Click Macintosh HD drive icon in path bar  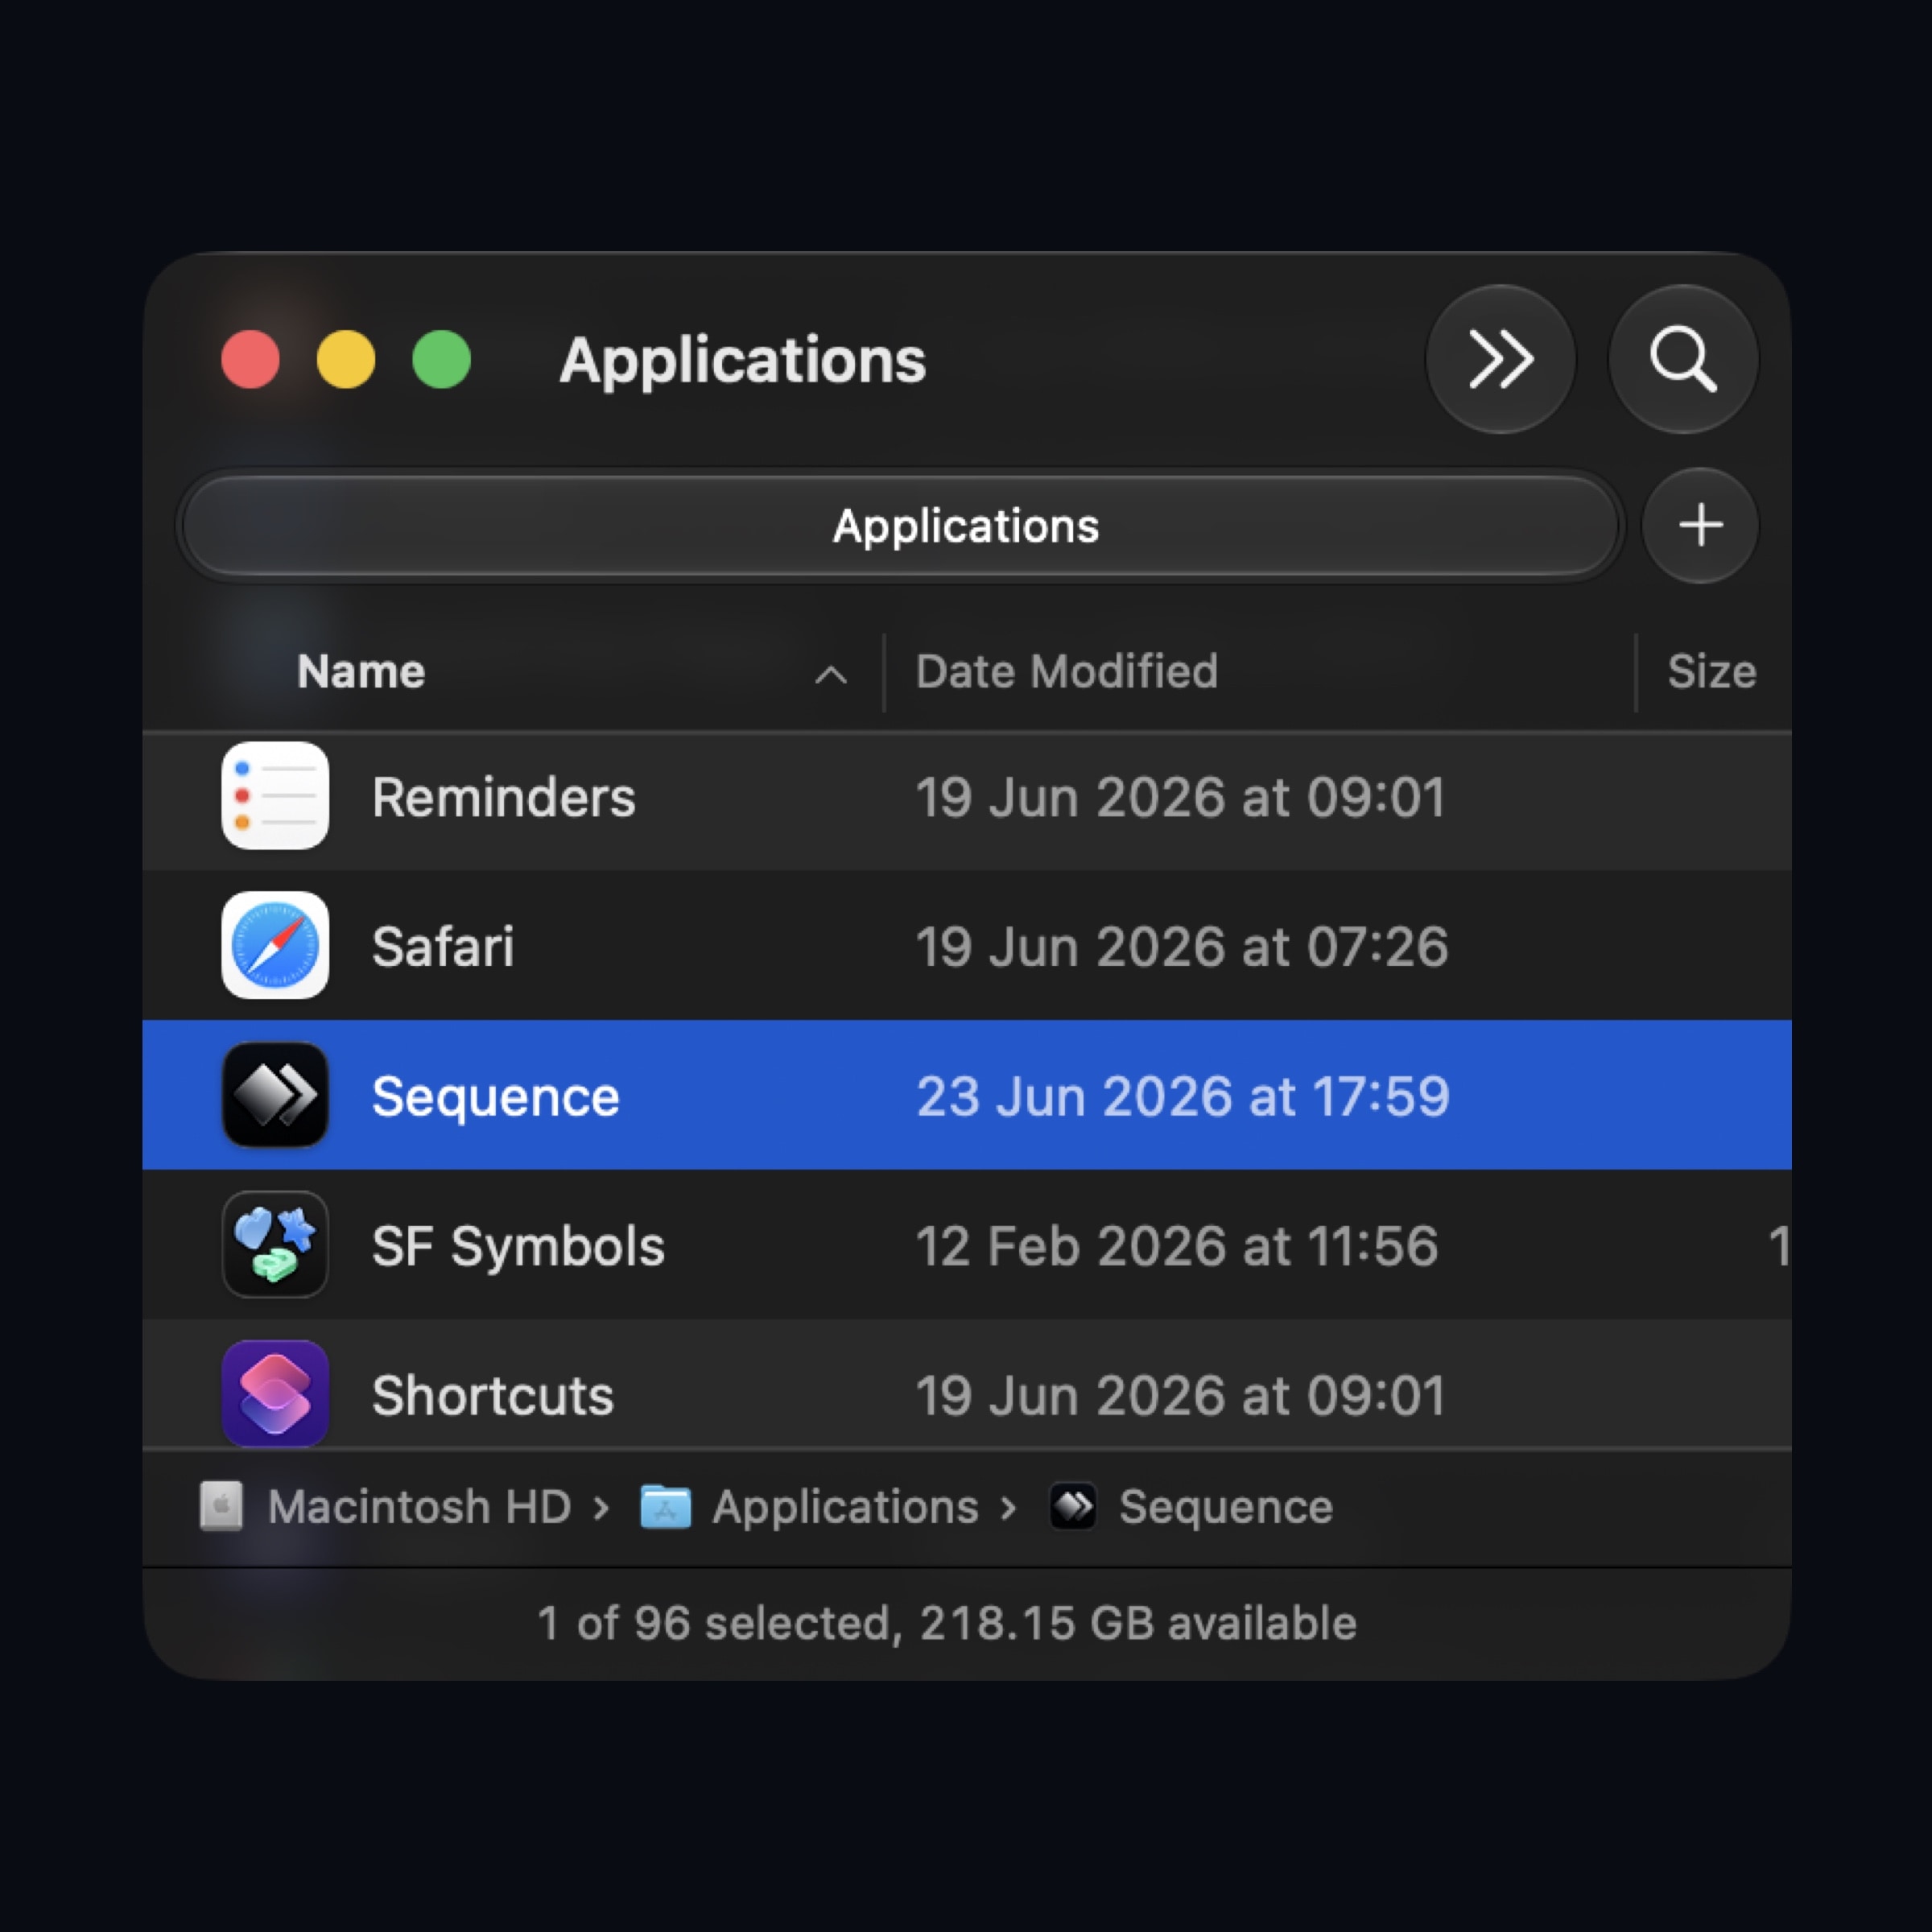(221, 1506)
